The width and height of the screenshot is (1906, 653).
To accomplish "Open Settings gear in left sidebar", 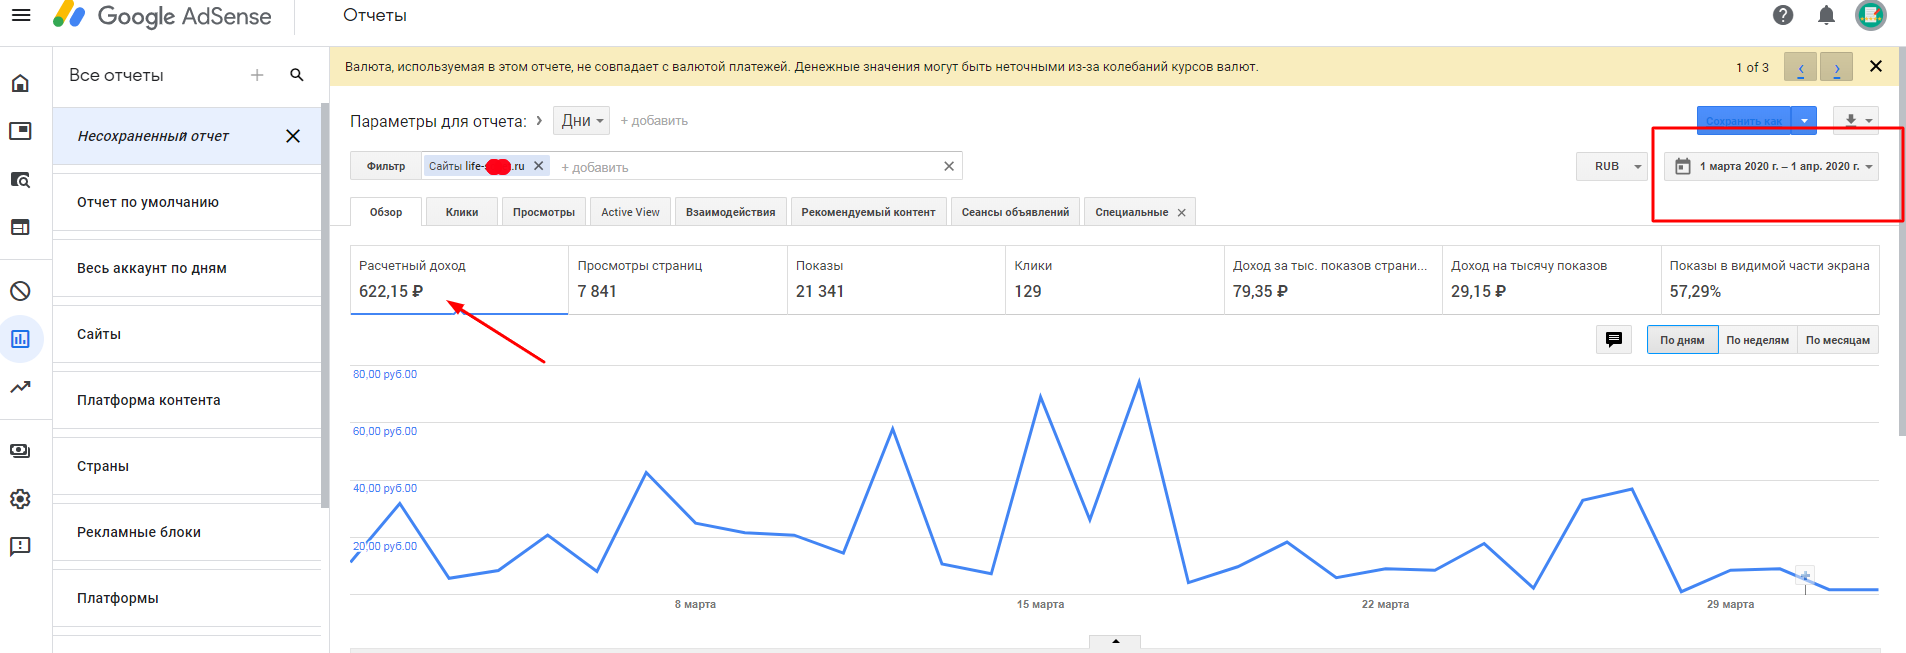I will [x=20, y=499].
